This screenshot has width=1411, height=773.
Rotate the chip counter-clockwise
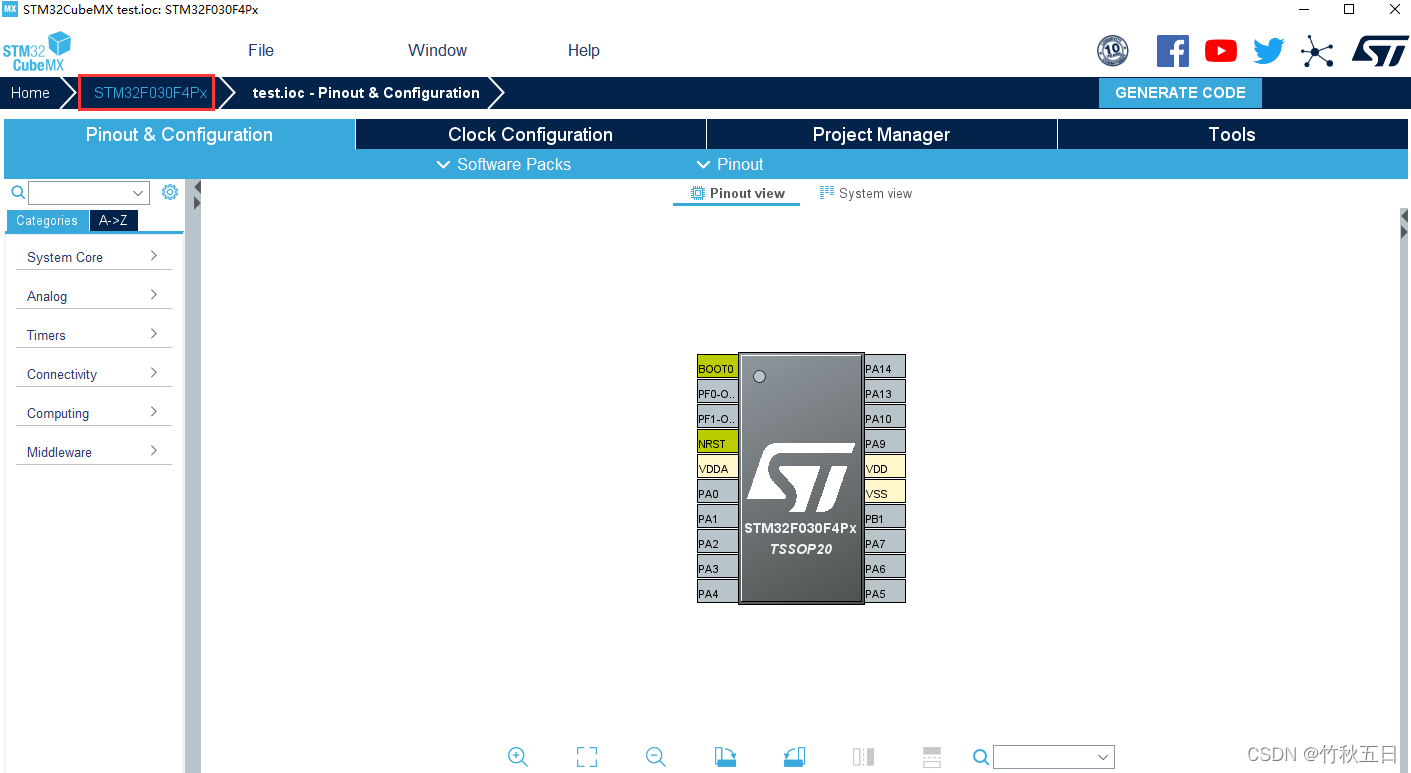coord(794,757)
